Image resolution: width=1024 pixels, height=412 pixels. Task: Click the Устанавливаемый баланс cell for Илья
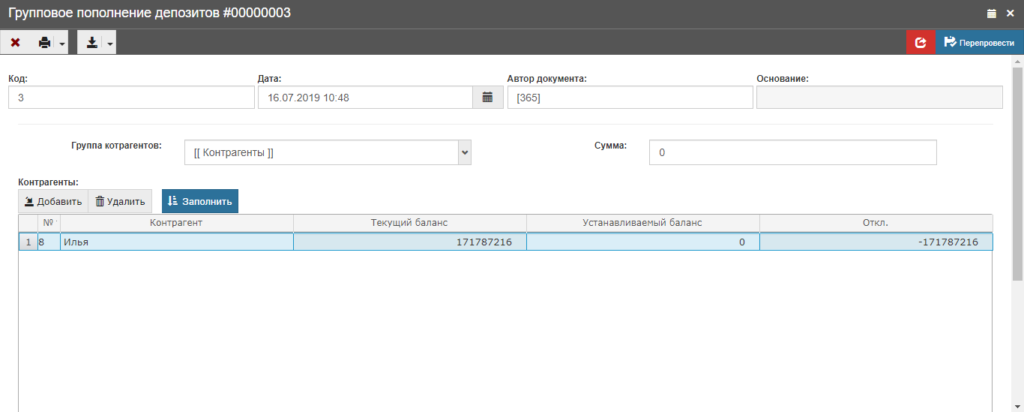tap(642, 242)
